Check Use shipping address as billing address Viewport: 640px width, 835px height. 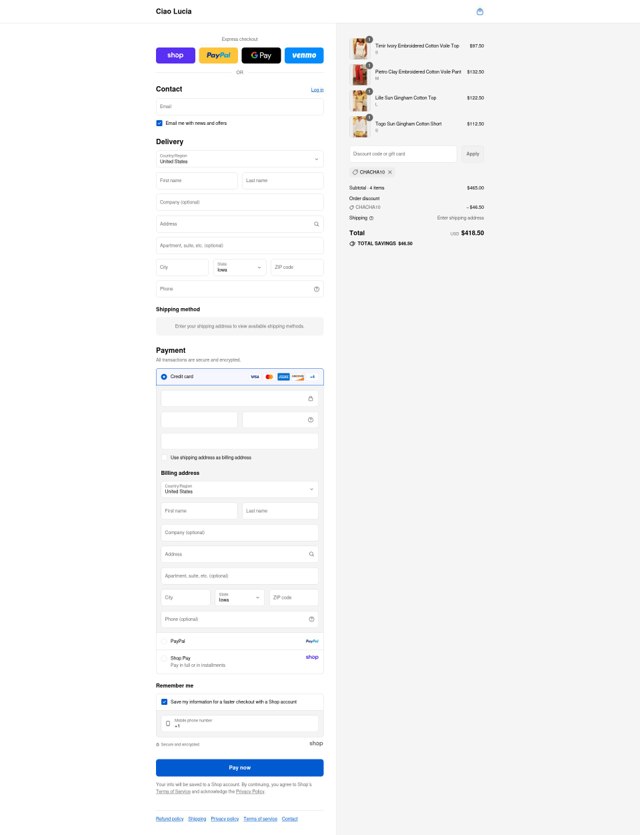pyautogui.click(x=165, y=457)
